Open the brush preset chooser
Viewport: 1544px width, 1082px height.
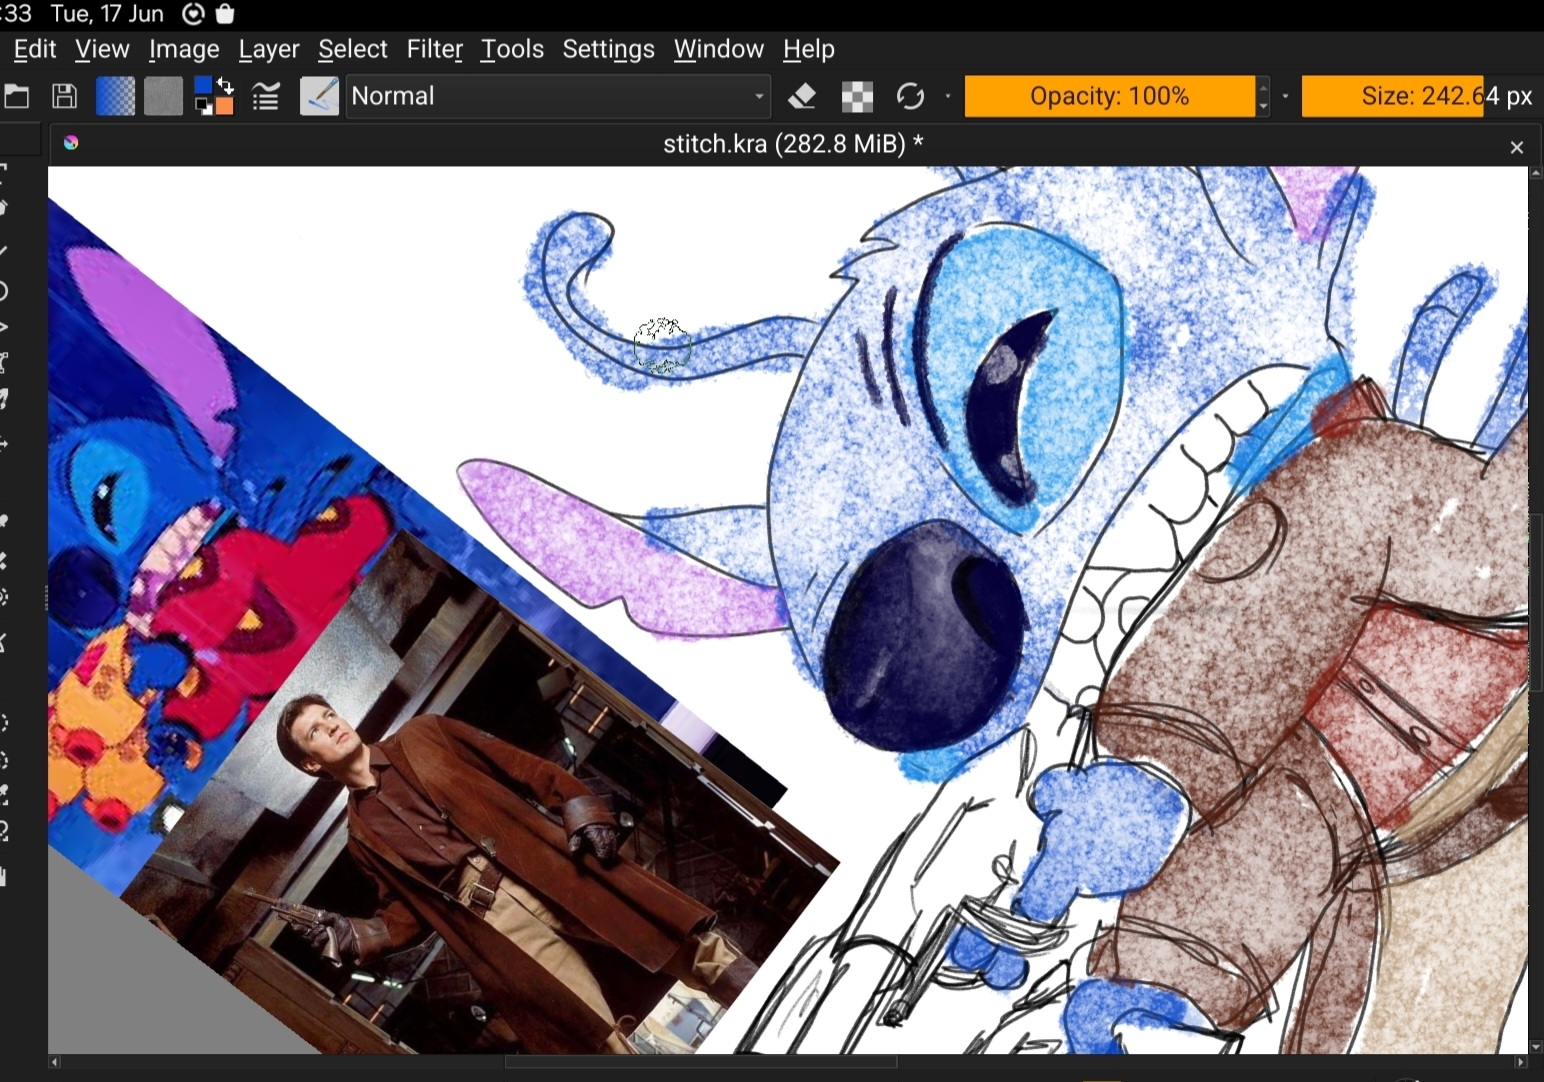tap(319, 97)
